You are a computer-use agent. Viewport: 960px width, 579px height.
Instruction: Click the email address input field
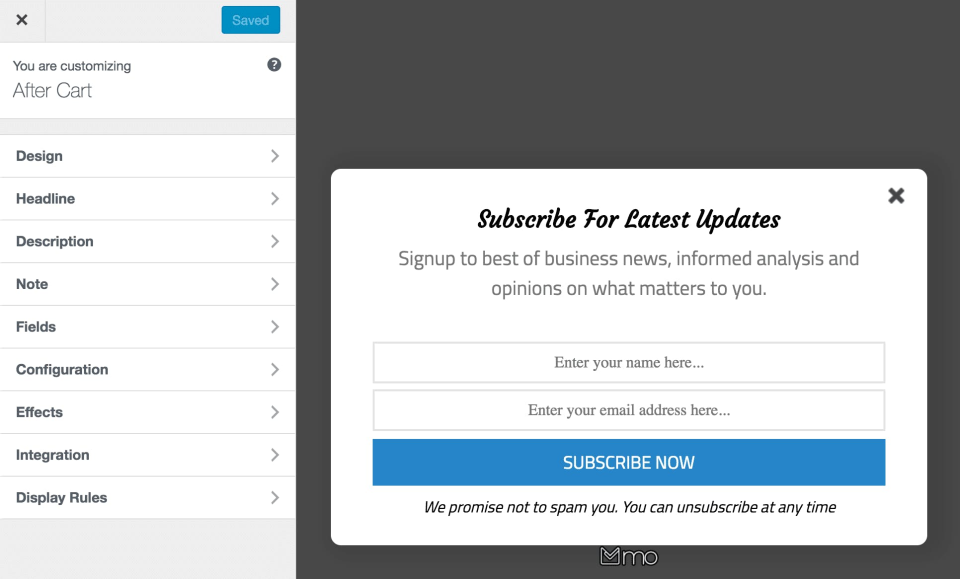coord(628,410)
